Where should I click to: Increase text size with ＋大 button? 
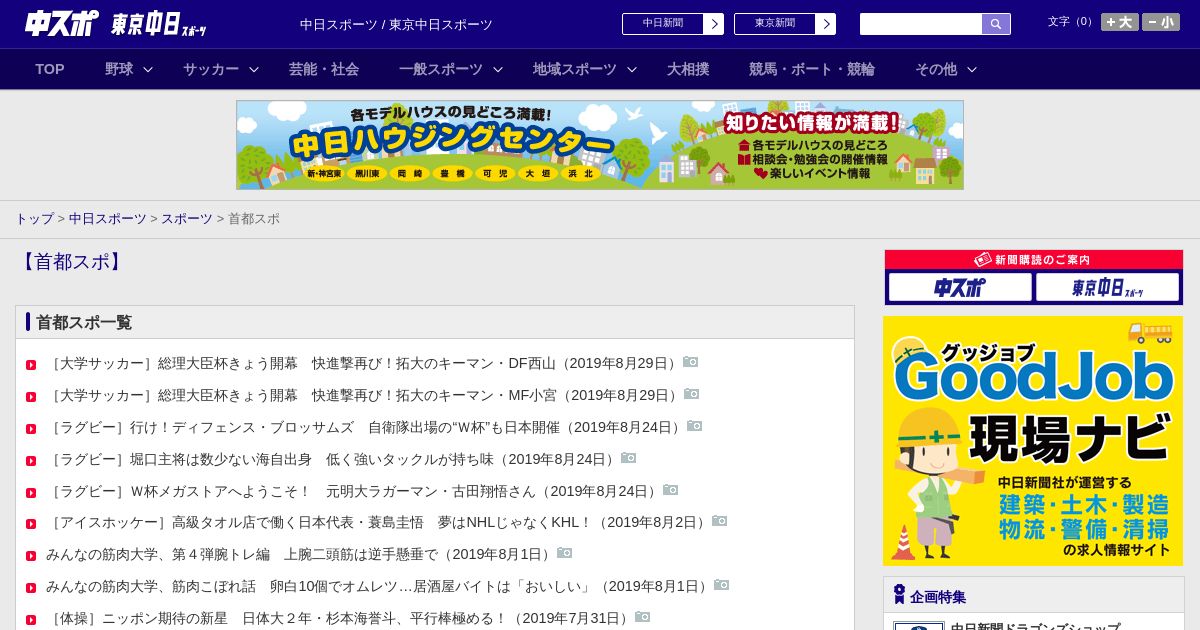click(x=1120, y=22)
